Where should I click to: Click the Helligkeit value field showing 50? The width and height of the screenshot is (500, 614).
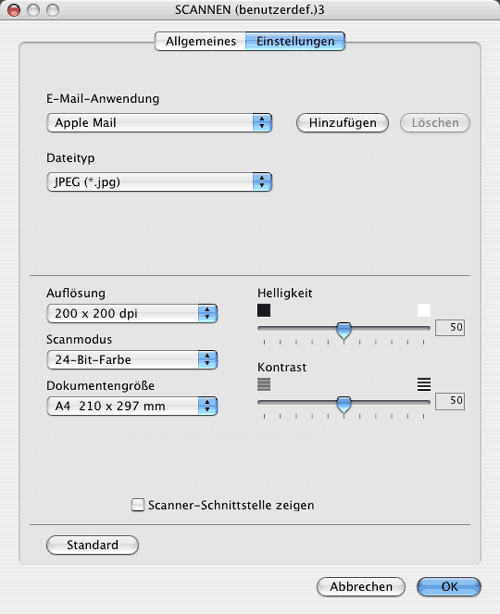click(450, 327)
